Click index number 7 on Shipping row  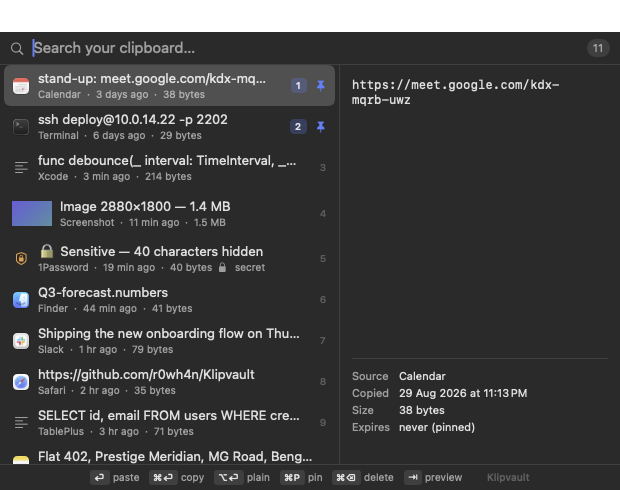coord(323,341)
